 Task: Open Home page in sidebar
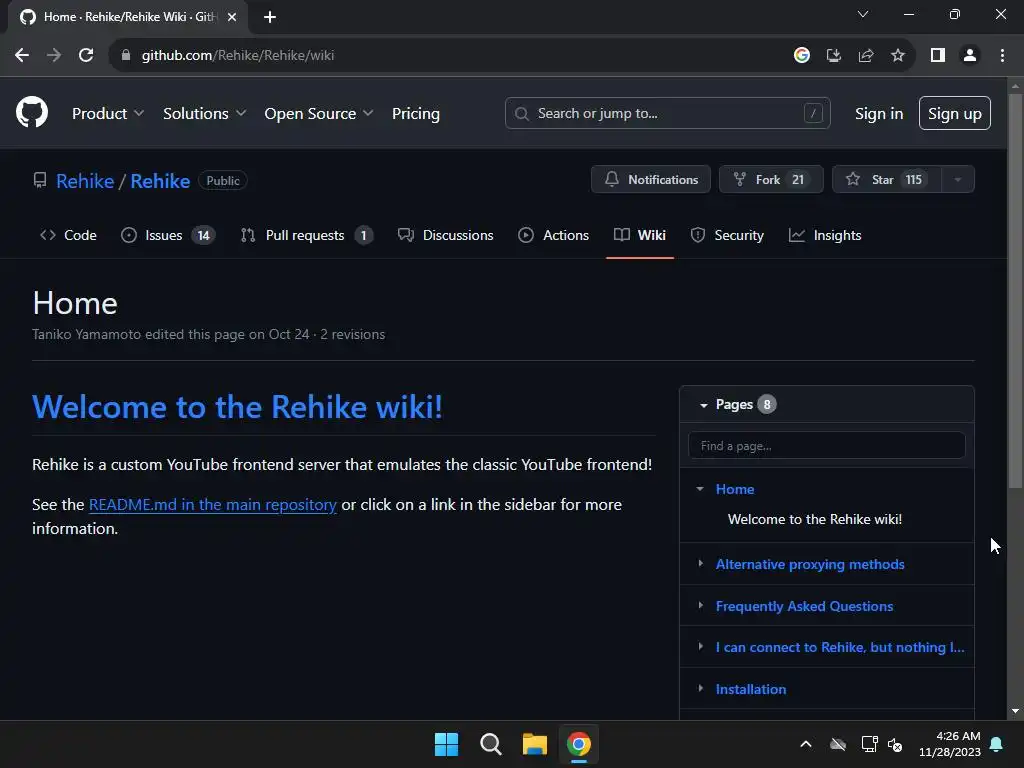(x=735, y=489)
